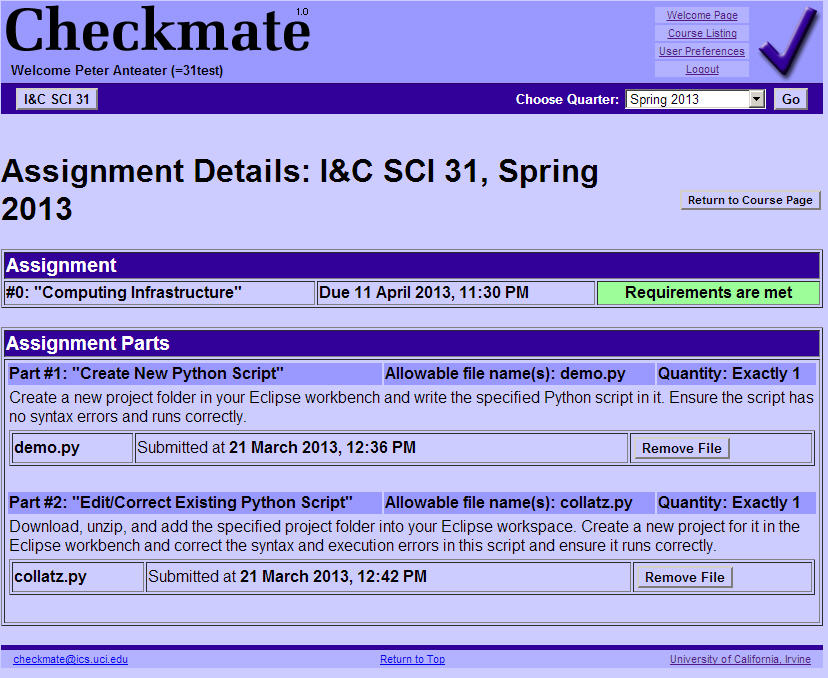Click the demo.py file name cell

[x=72, y=448]
